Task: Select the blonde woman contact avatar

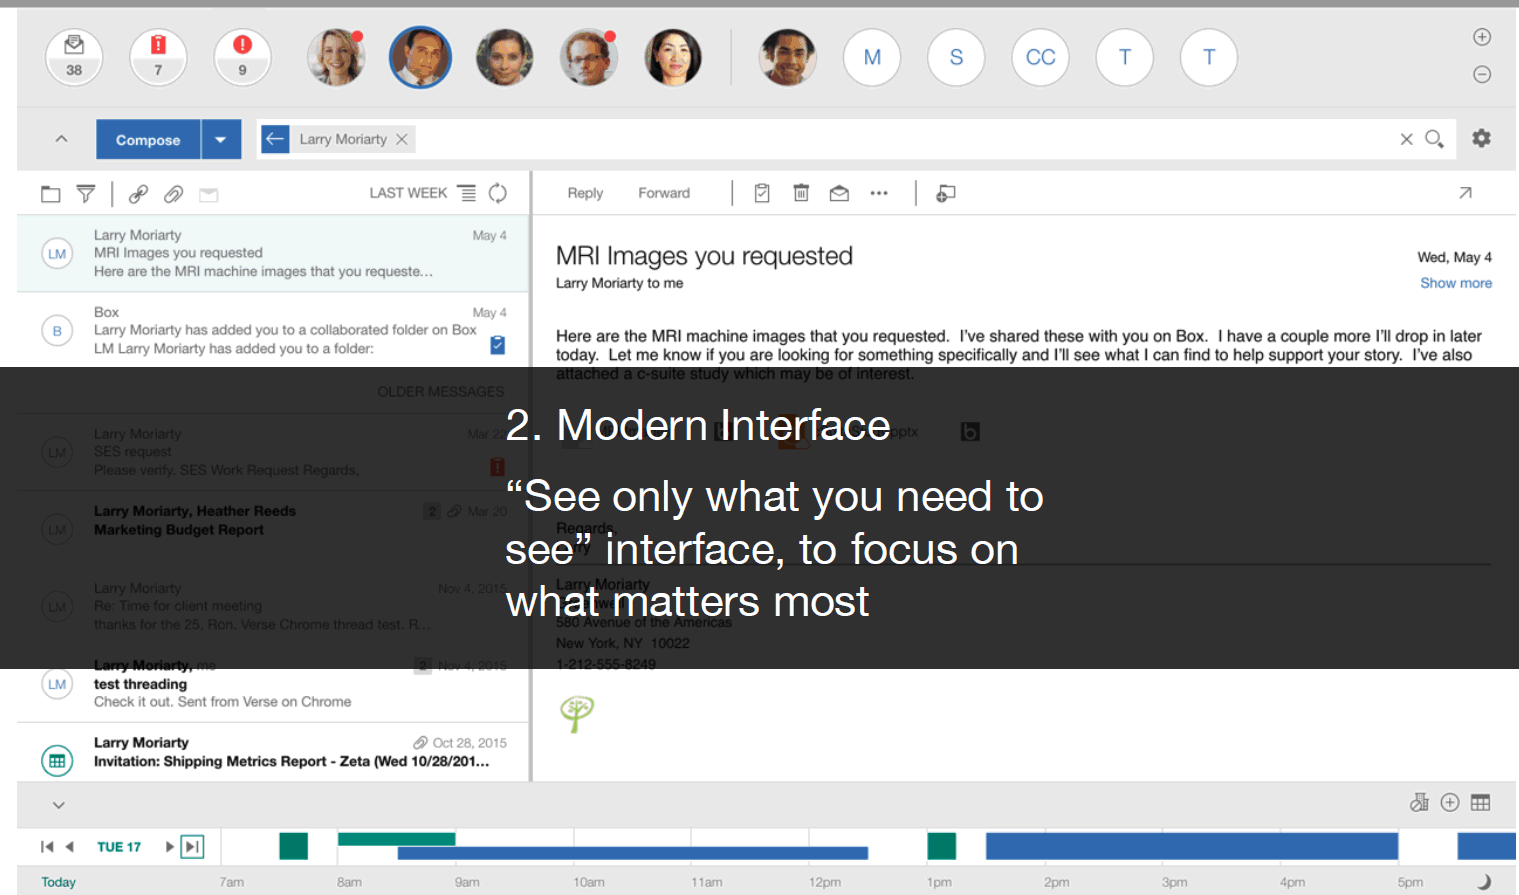Action: point(336,57)
